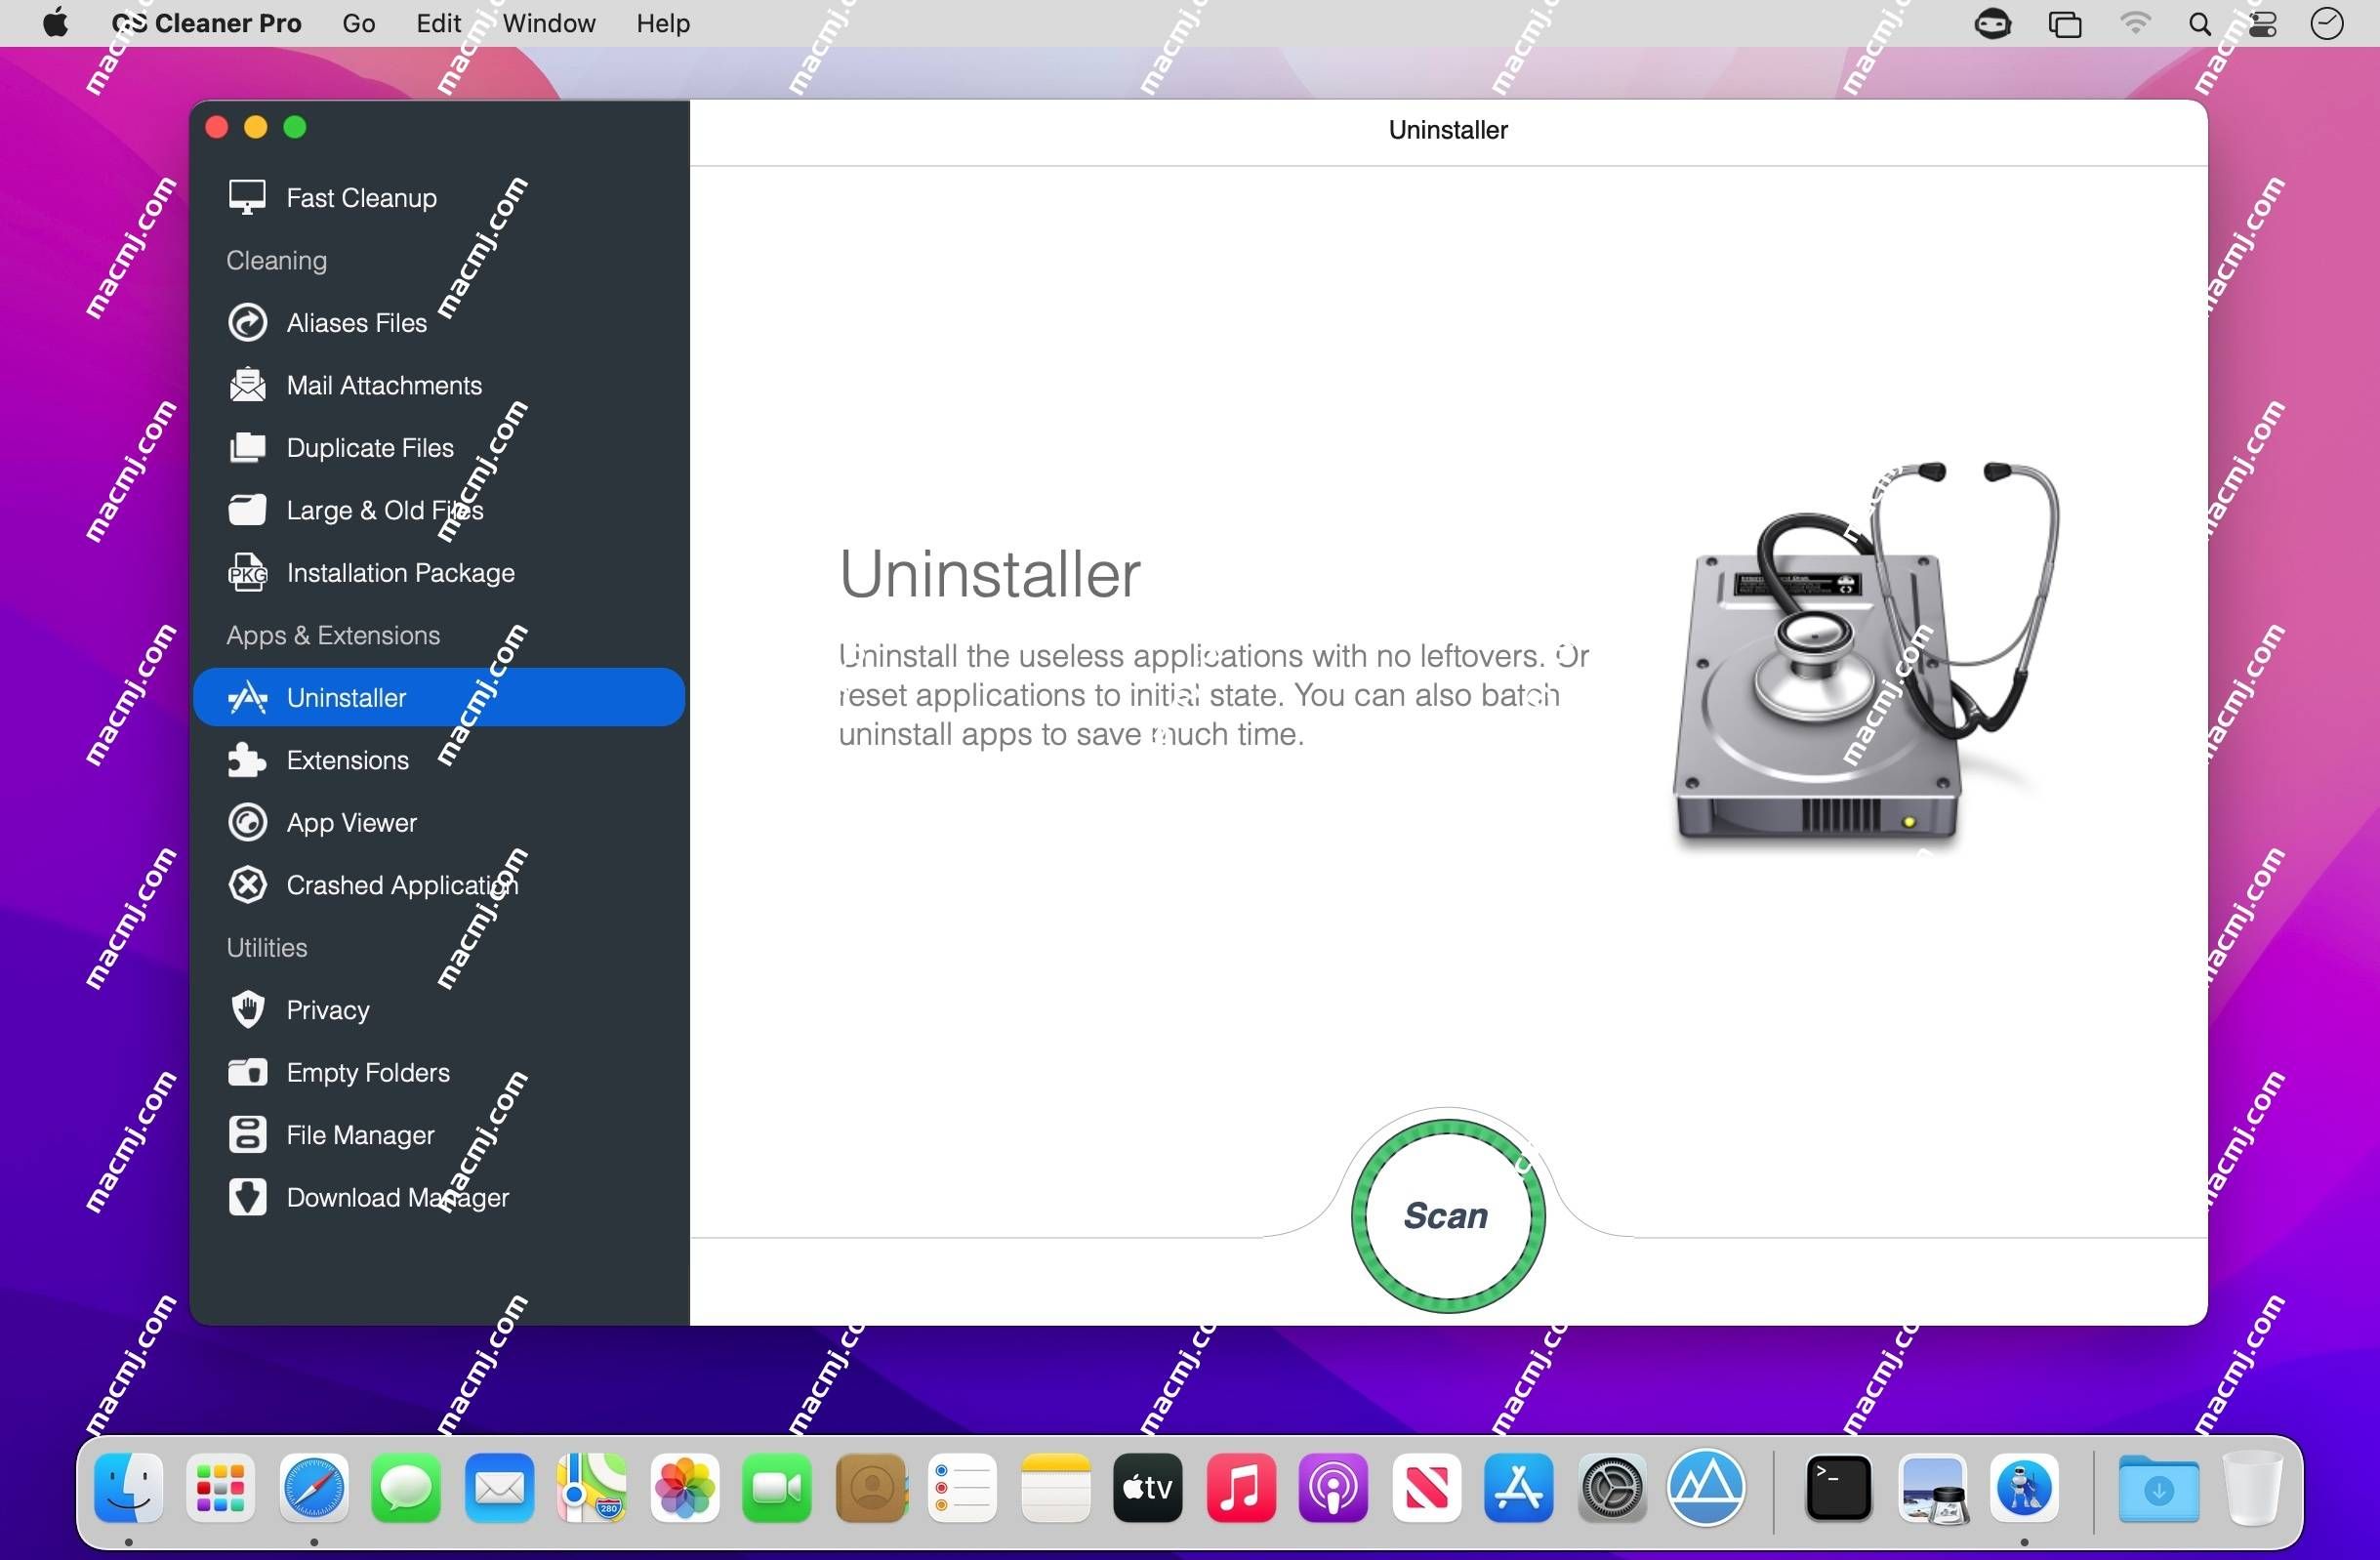Expand the Apps & Extensions section
Image resolution: width=2380 pixels, height=1560 pixels.
tap(334, 634)
